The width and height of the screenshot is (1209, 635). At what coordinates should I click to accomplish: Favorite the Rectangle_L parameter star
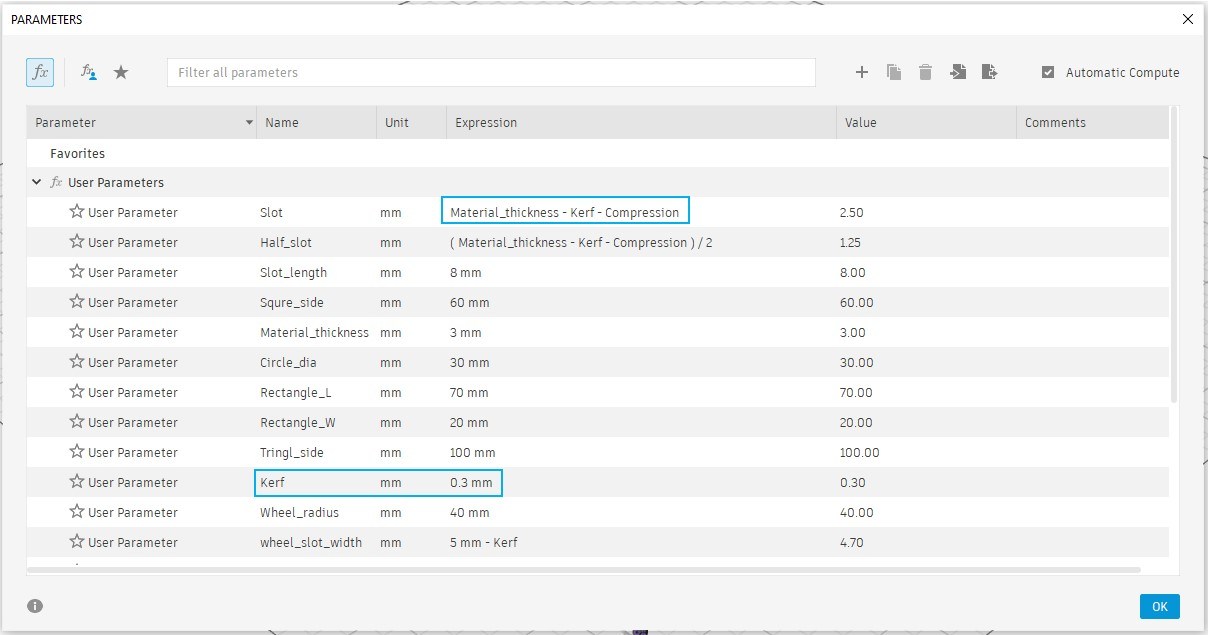coord(77,392)
